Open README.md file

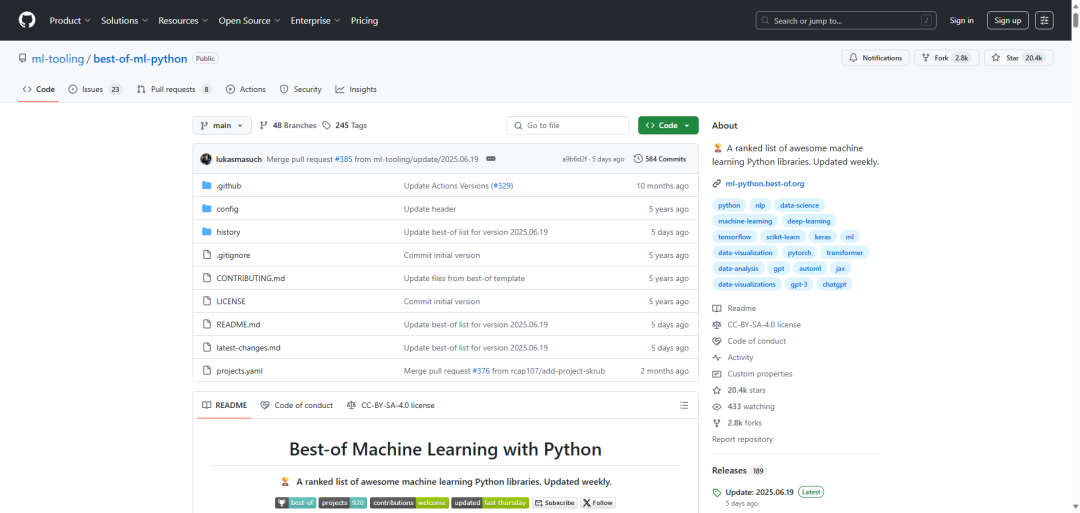[x=238, y=324]
